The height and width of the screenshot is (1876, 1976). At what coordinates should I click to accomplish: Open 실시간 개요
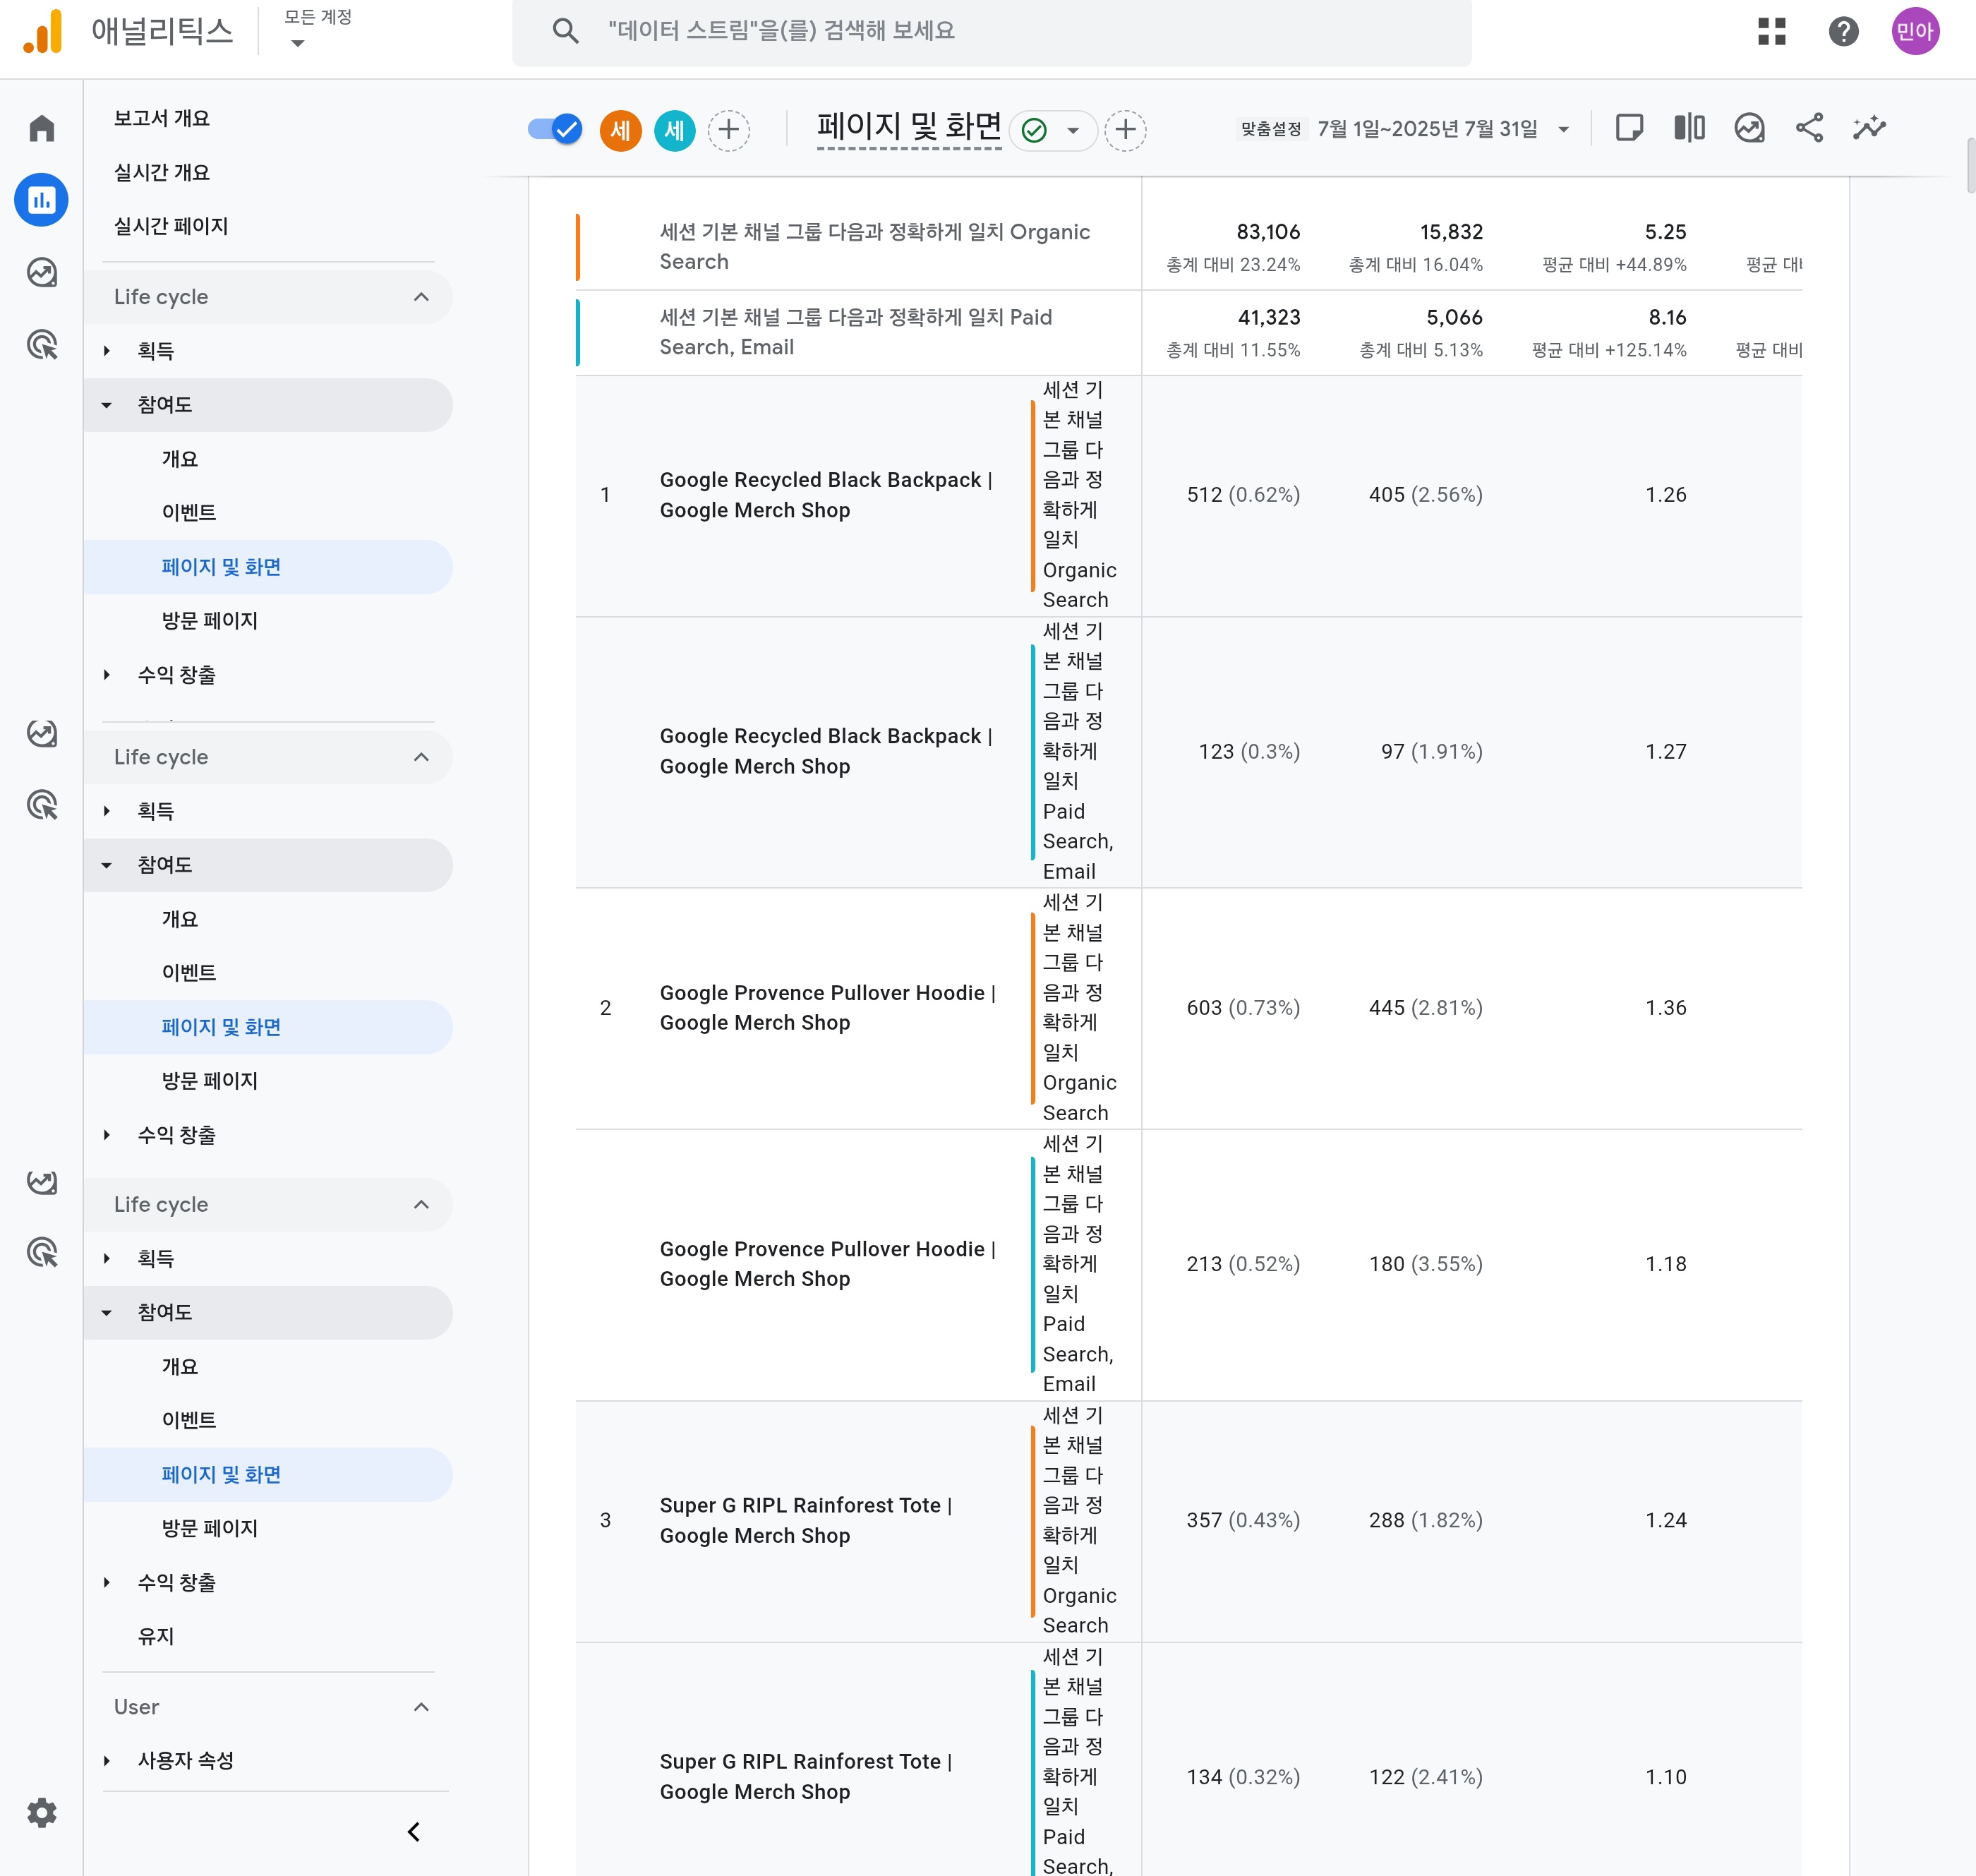coord(162,172)
